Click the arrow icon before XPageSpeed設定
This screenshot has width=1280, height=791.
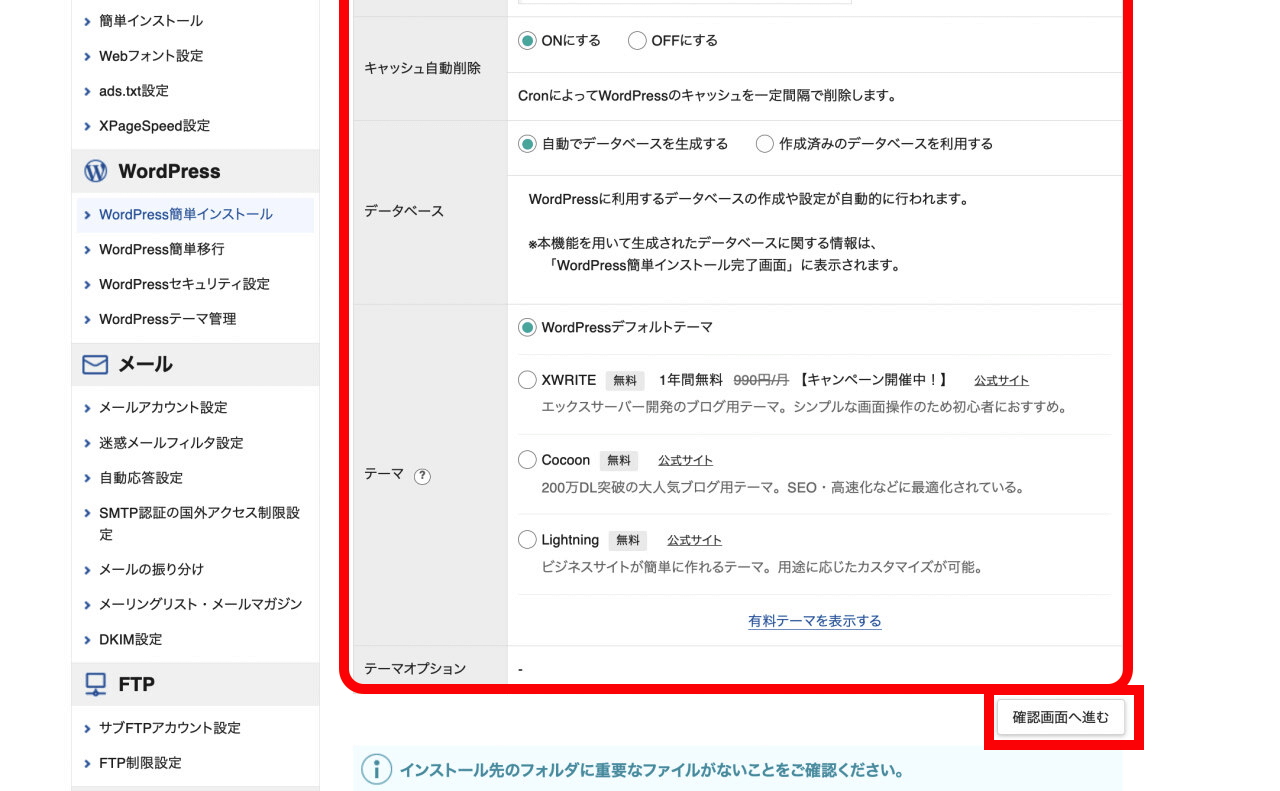85,126
